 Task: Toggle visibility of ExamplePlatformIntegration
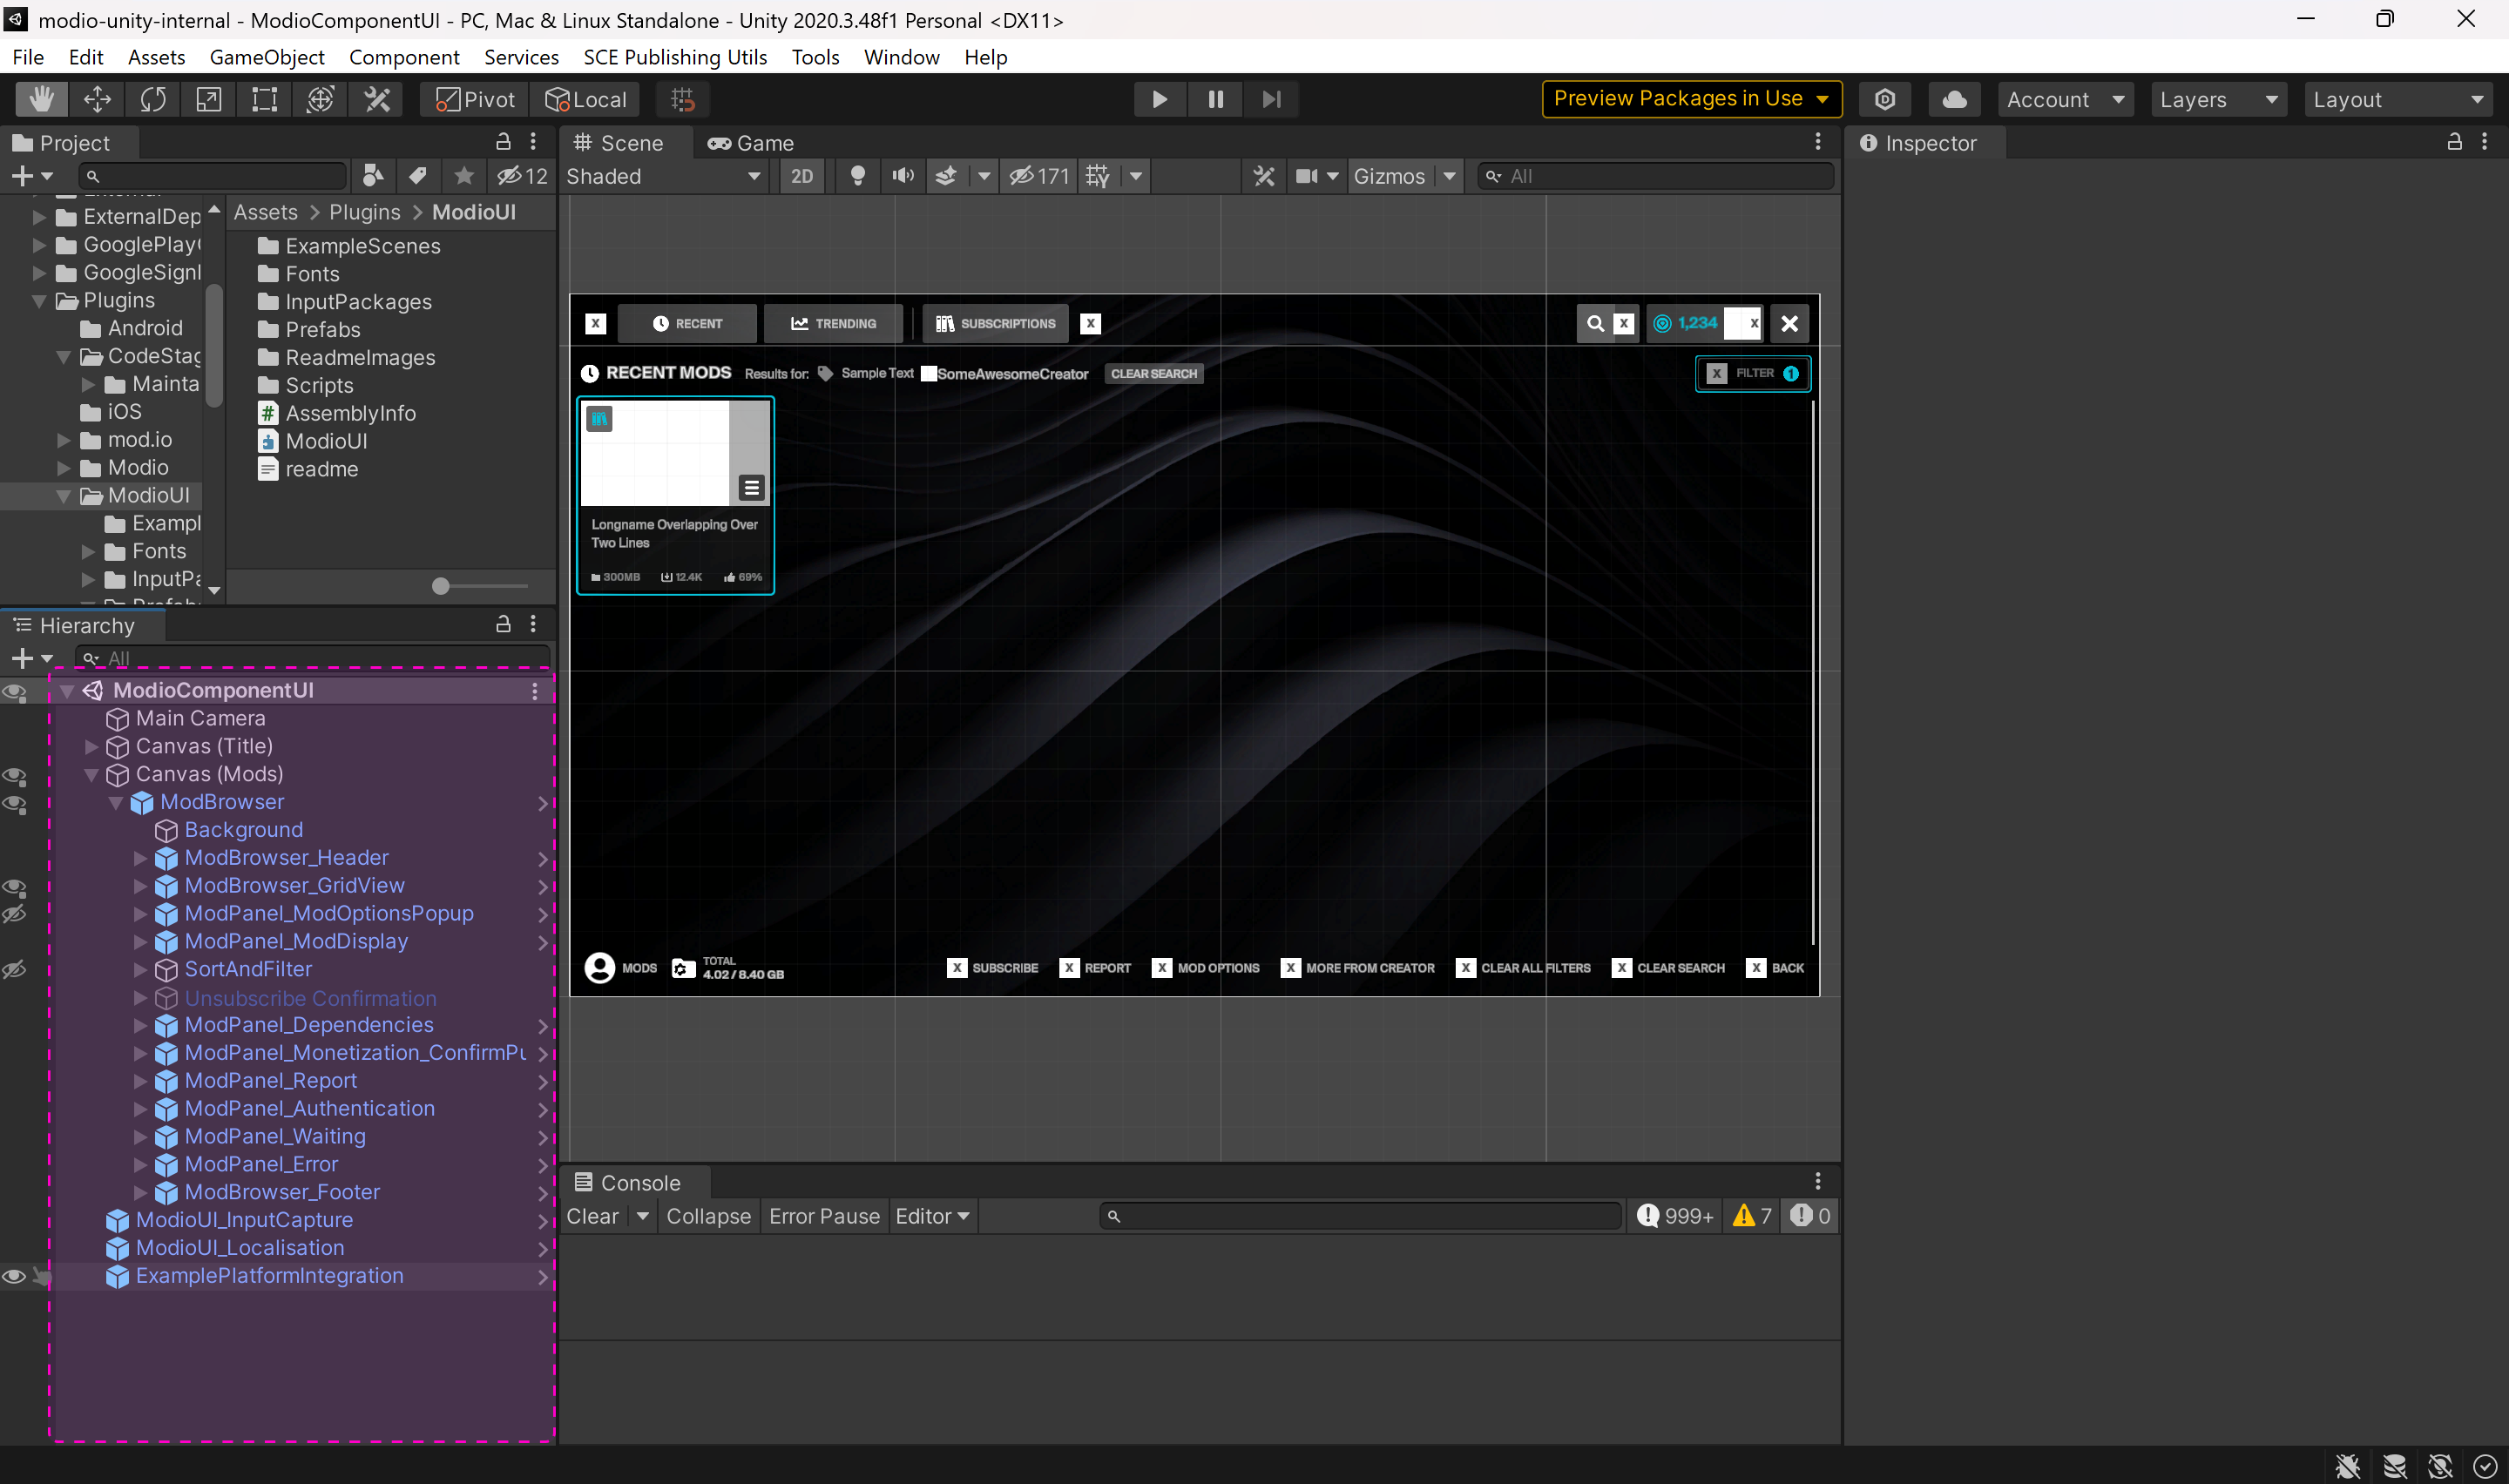click(x=15, y=1276)
